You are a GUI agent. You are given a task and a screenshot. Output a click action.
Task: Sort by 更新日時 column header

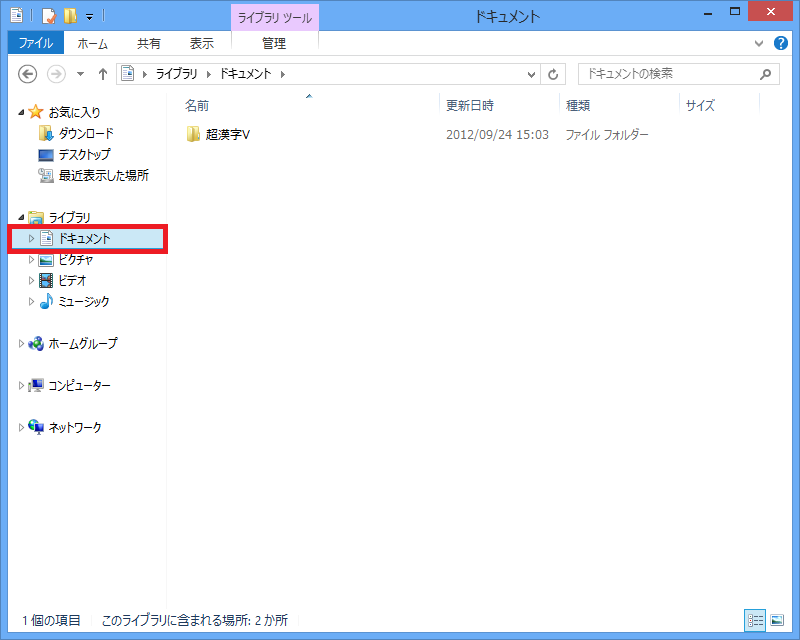click(470, 105)
